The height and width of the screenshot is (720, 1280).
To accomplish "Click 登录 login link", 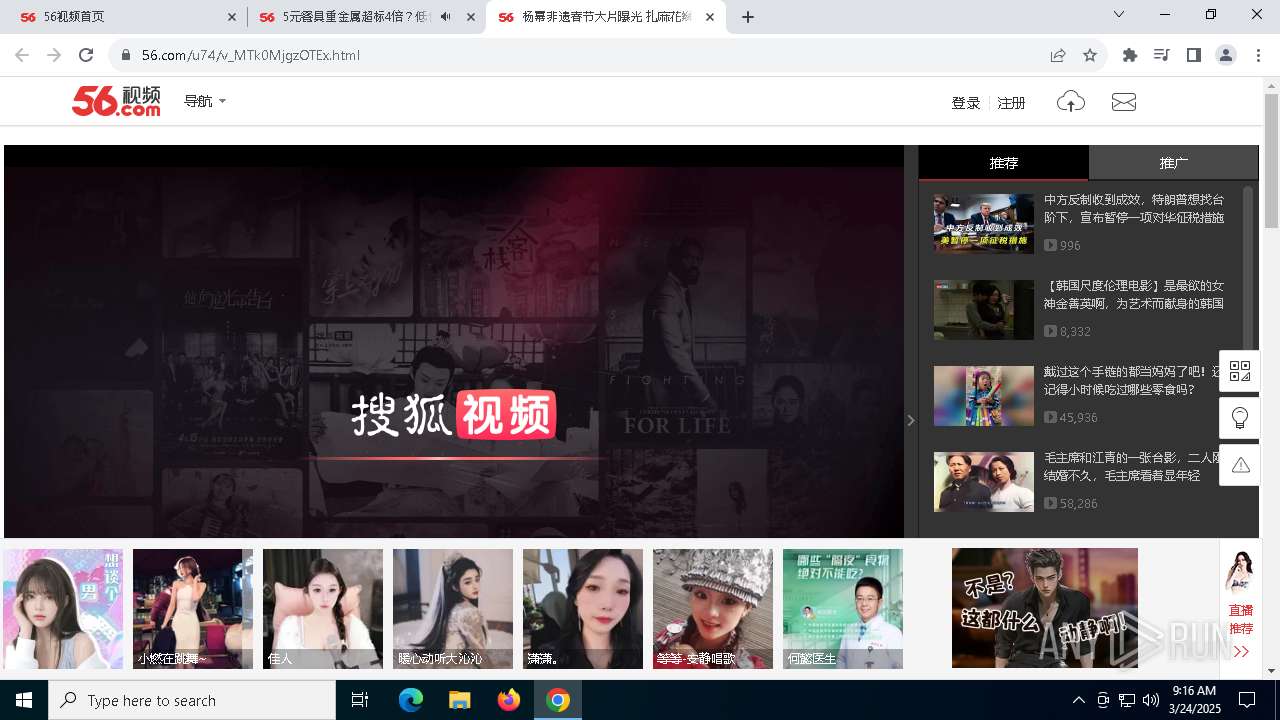I will (x=966, y=102).
